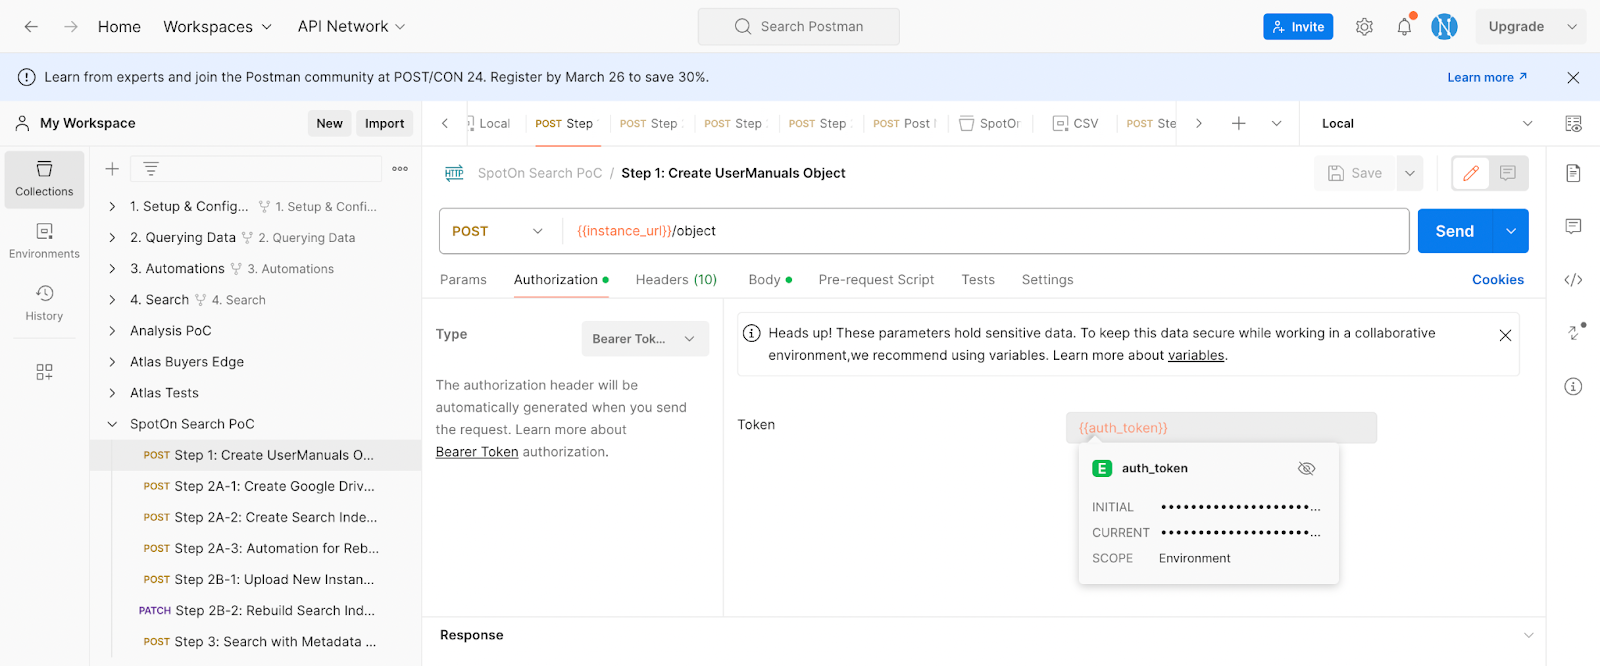Open comments icon in right sidebar

[x=1573, y=226]
